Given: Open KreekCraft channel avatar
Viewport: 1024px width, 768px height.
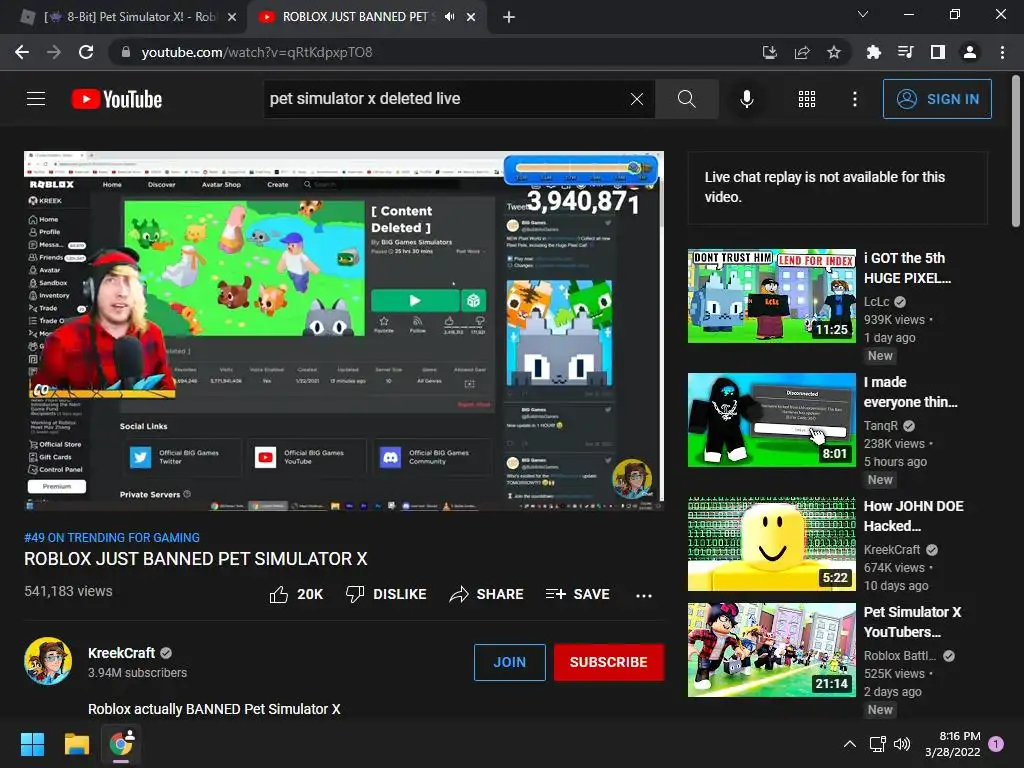Looking at the screenshot, I should pyautogui.click(x=48, y=661).
